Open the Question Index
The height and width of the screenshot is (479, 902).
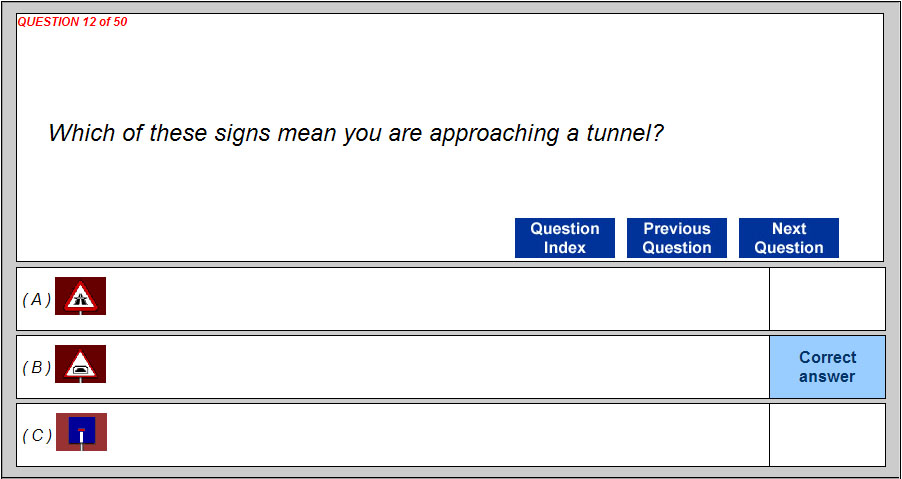[x=564, y=238]
